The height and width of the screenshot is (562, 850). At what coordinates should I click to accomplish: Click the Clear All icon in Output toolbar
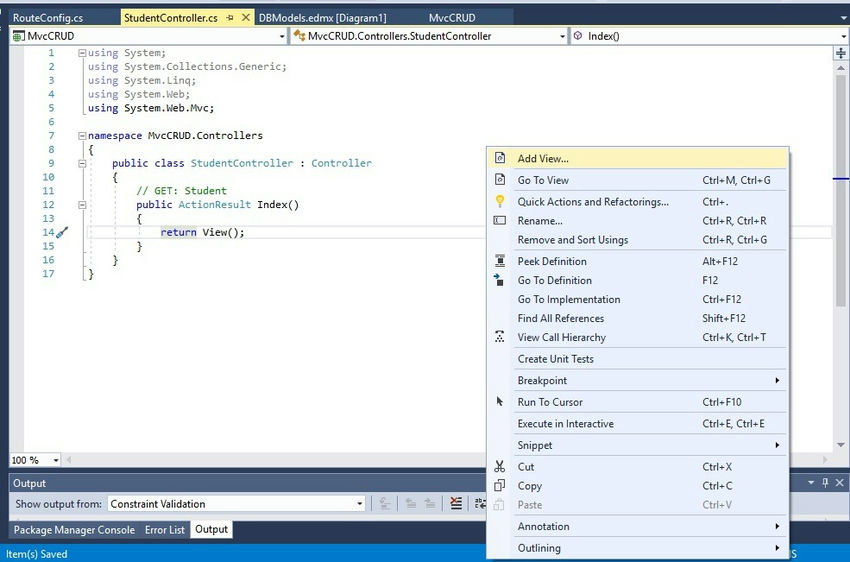[456, 504]
